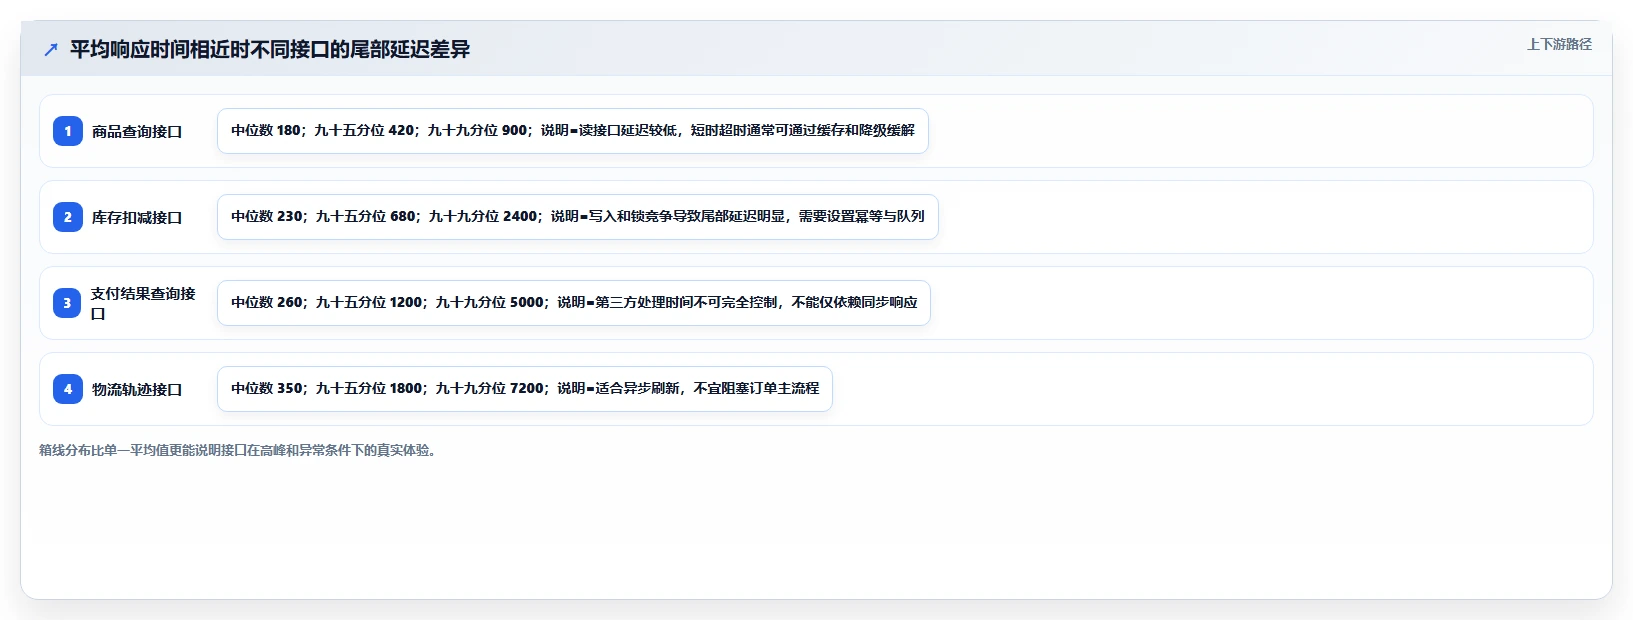Screen dimensions: 1633x620
Task: Select the 商品查询接口 label
Action: pyautogui.click(x=137, y=131)
